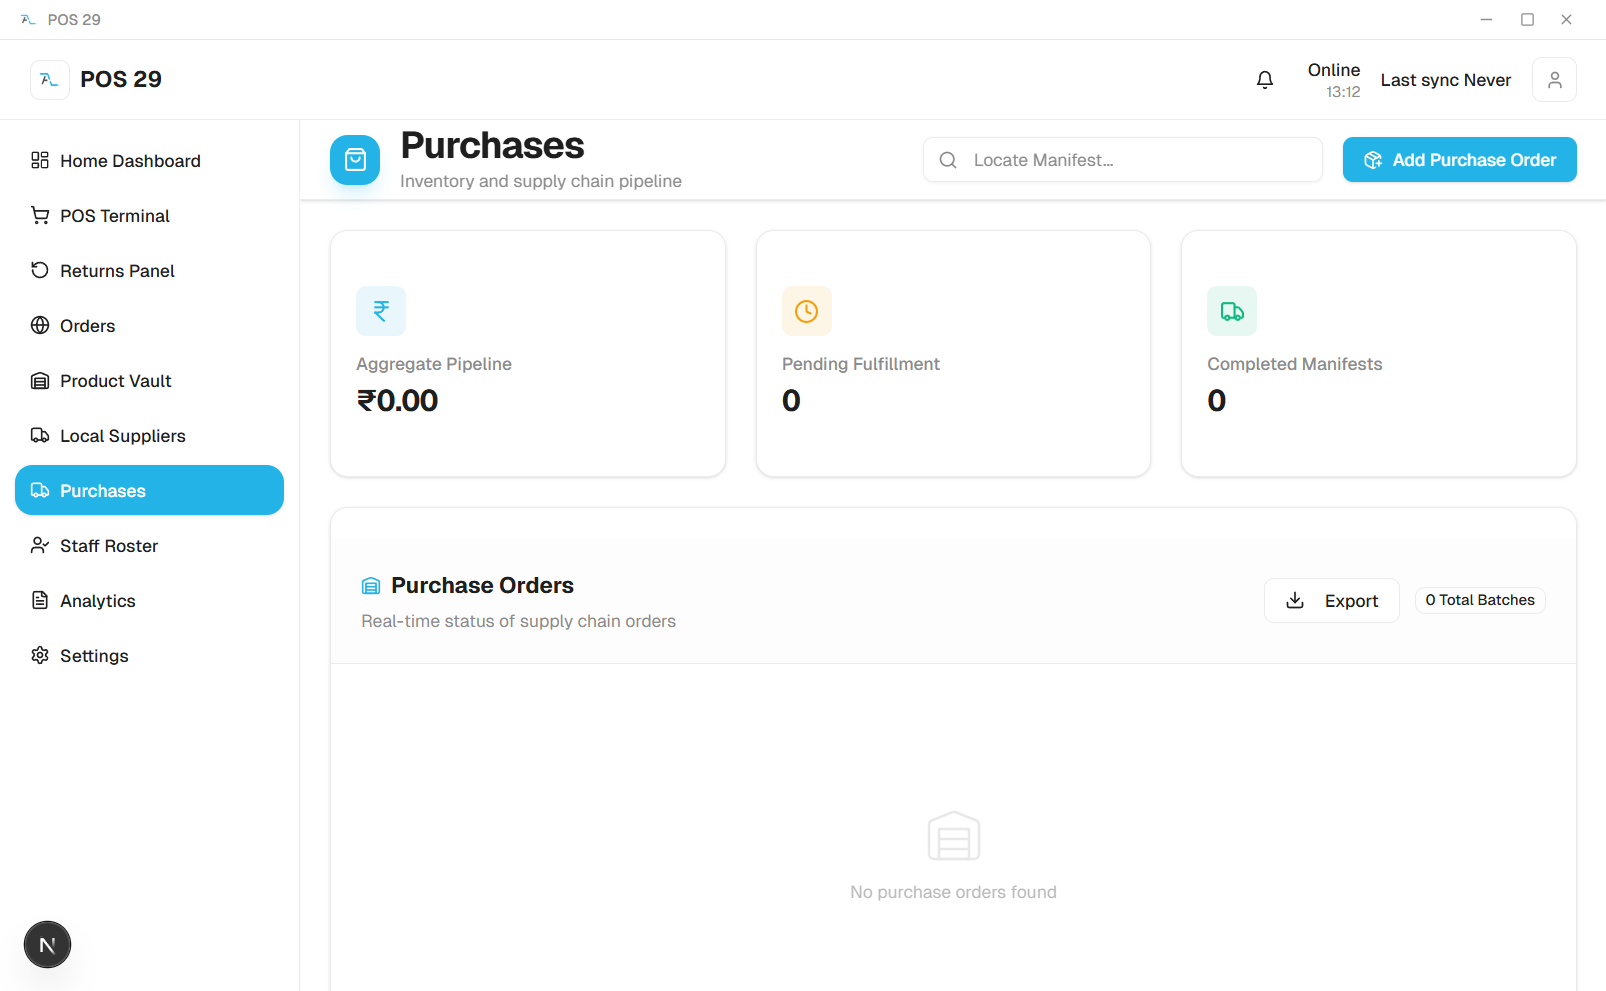Click the empty-state warehouse icon
Image resolution: width=1606 pixels, height=991 pixels.
click(x=954, y=836)
